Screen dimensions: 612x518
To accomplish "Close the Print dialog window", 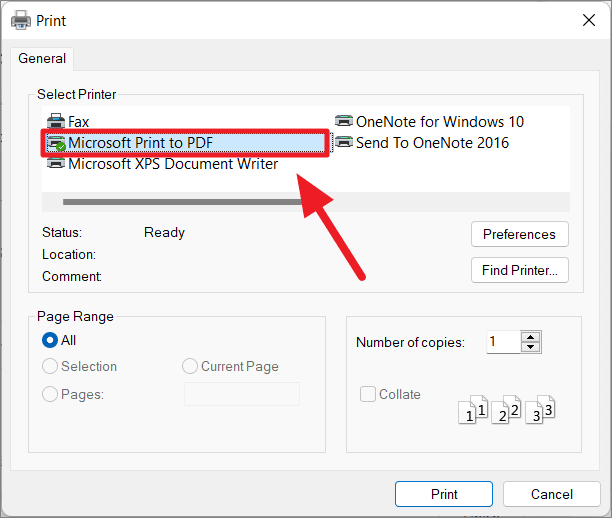I will 589,20.
